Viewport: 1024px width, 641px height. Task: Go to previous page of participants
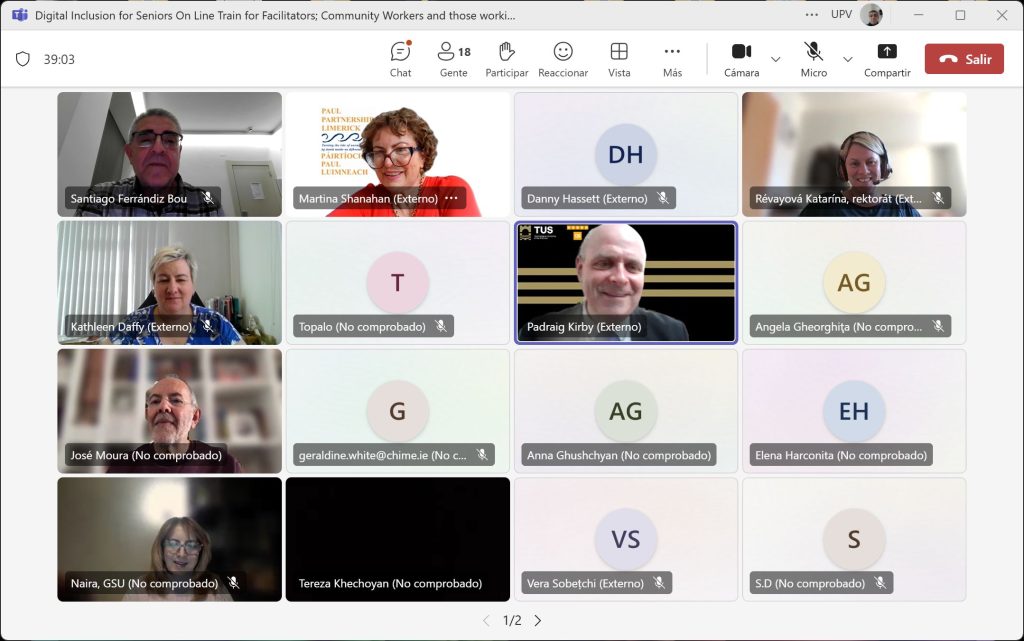486,620
